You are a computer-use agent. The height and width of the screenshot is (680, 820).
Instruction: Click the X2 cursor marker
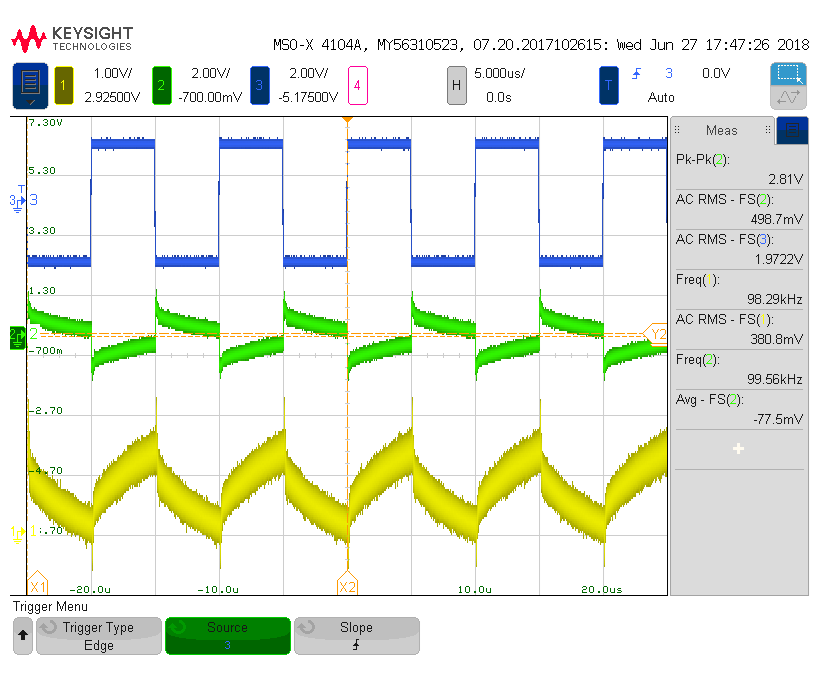[347, 587]
